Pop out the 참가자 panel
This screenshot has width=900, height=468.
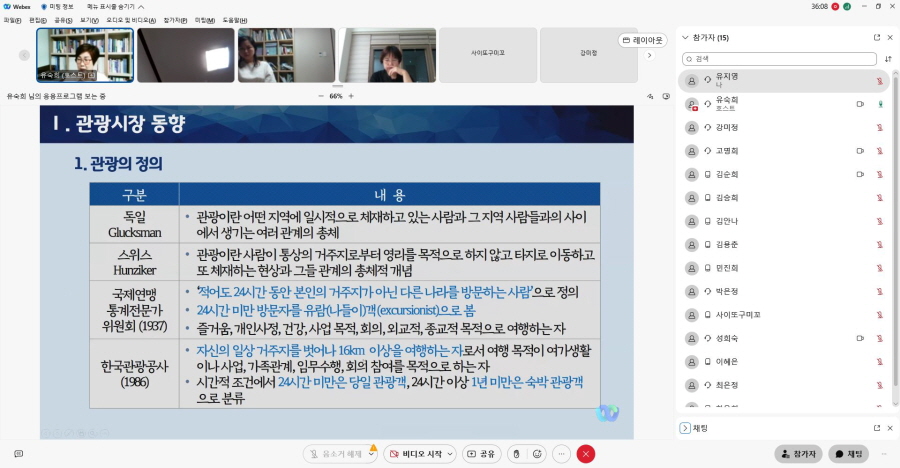click(876, 37)
